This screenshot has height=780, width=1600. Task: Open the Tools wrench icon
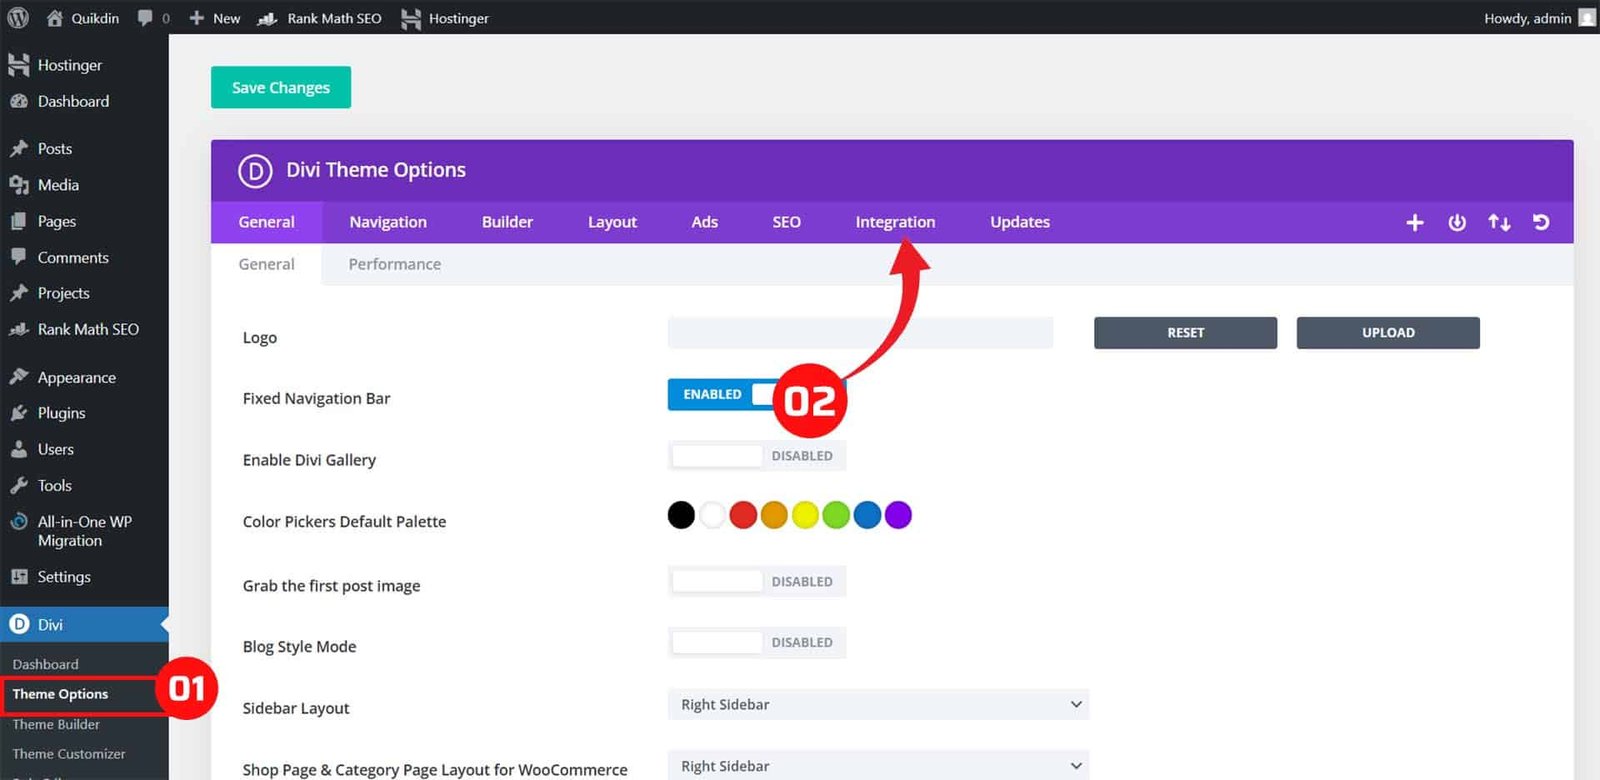tap(18, 485)
